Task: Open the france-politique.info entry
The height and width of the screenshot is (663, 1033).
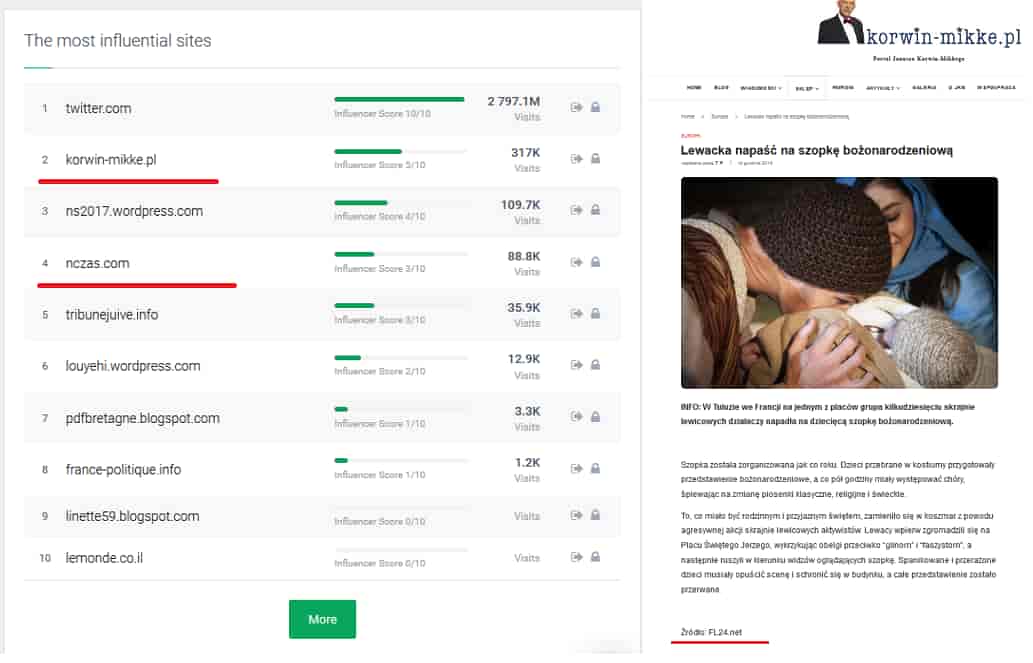Action: [x=123, y=469]
